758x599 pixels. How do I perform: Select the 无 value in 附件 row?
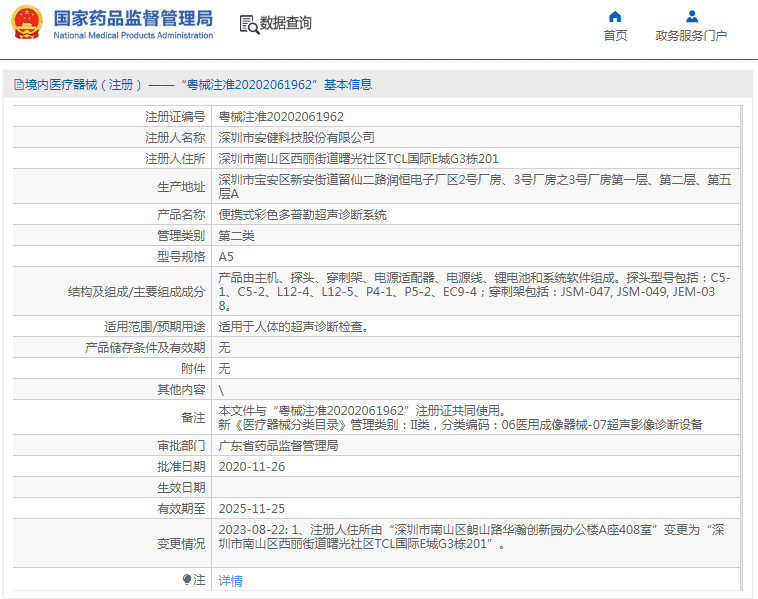point(224,369)
